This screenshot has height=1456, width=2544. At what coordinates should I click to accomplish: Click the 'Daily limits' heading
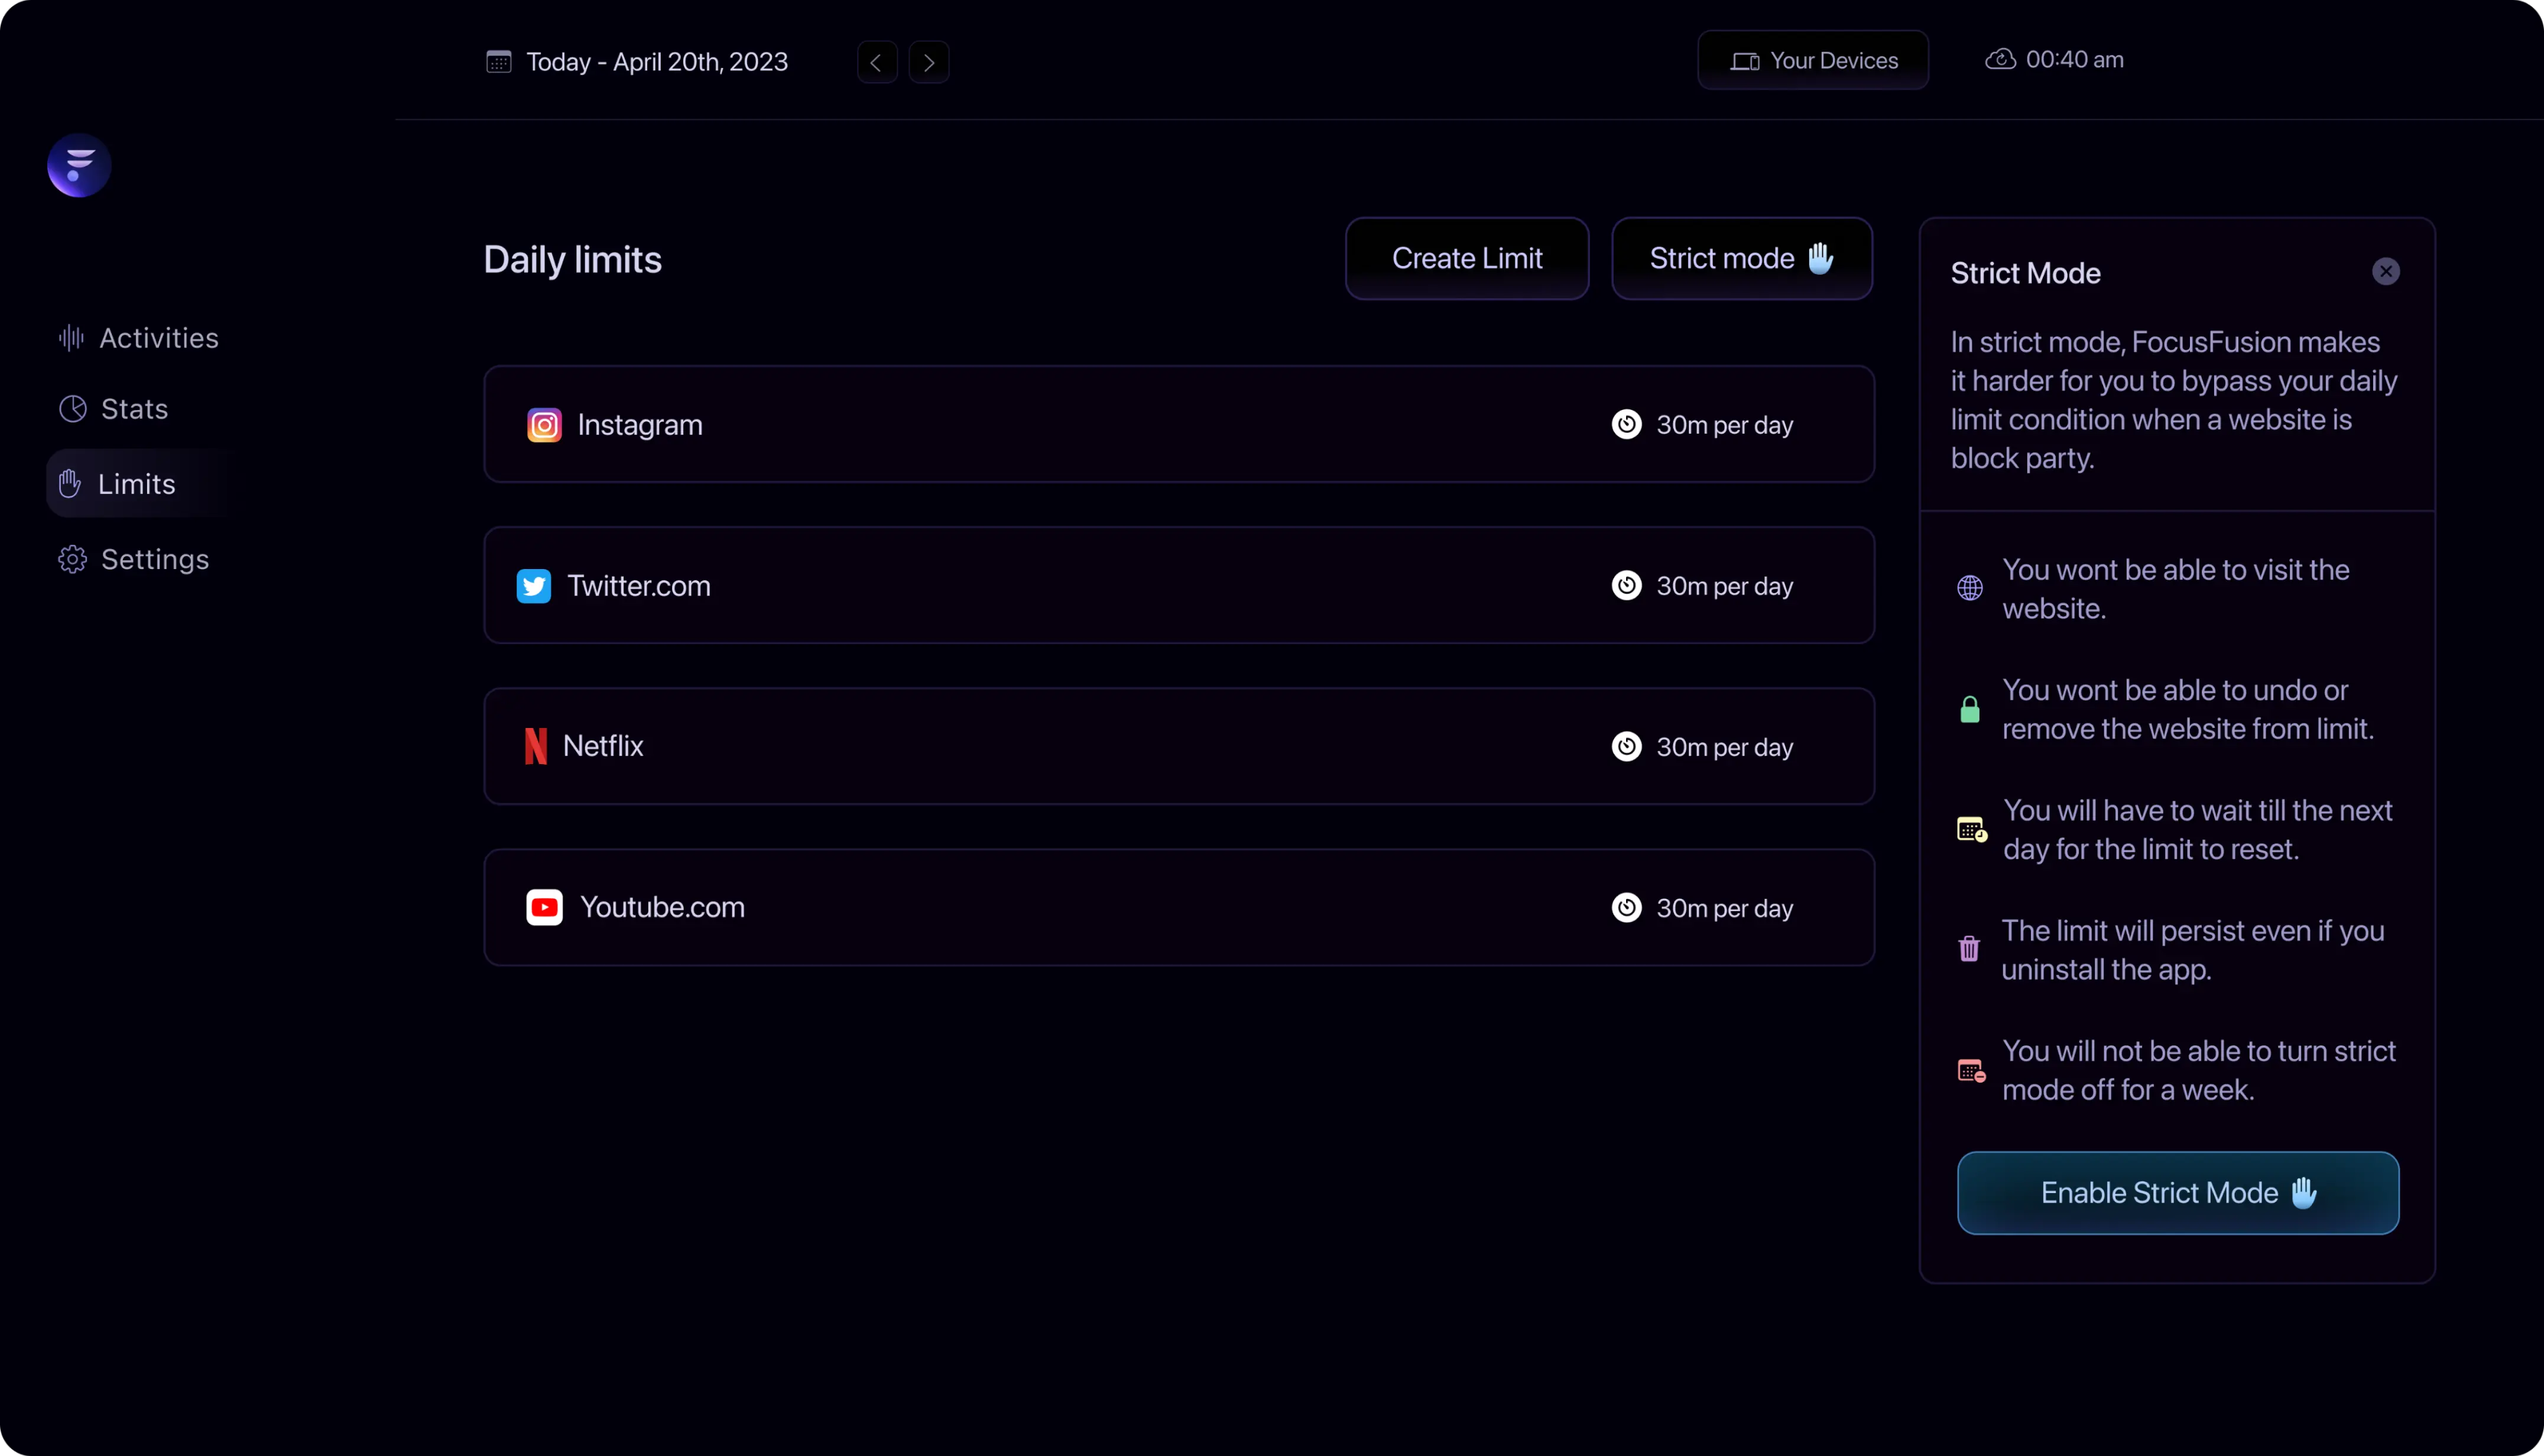click(x=572, y=259)
